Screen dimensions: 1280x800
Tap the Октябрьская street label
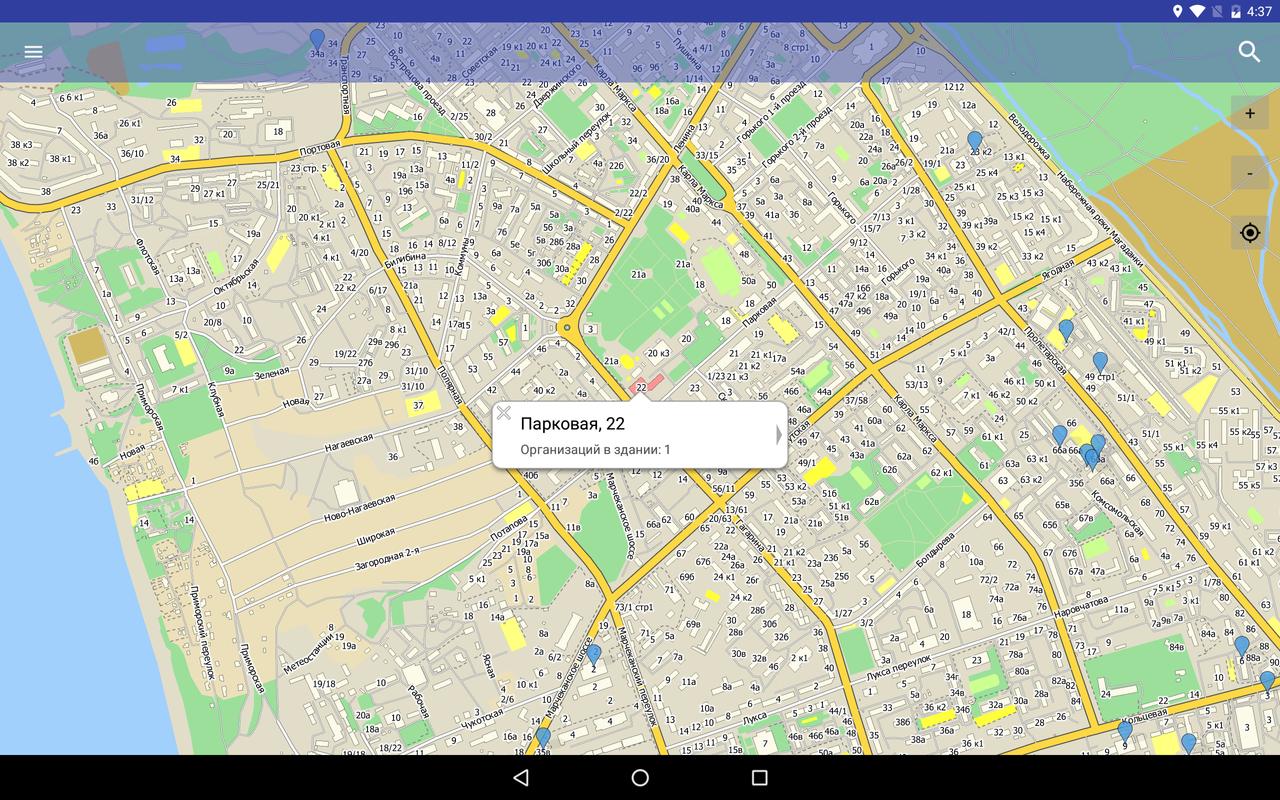pyautogui.click(x=236, y=276)
